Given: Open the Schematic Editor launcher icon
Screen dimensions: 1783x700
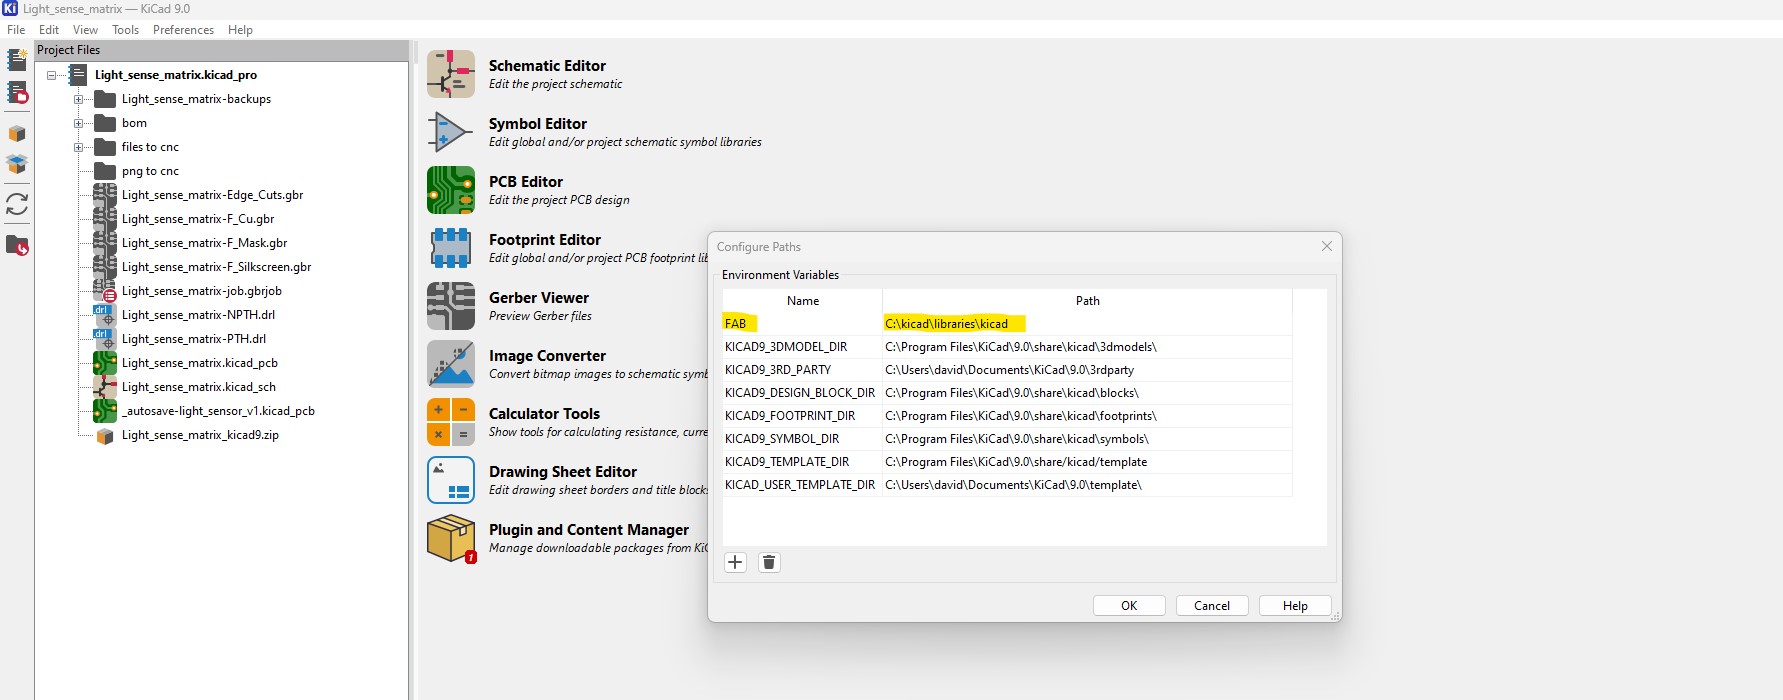Looking at the screenshot, I should [x=451, y=74].
